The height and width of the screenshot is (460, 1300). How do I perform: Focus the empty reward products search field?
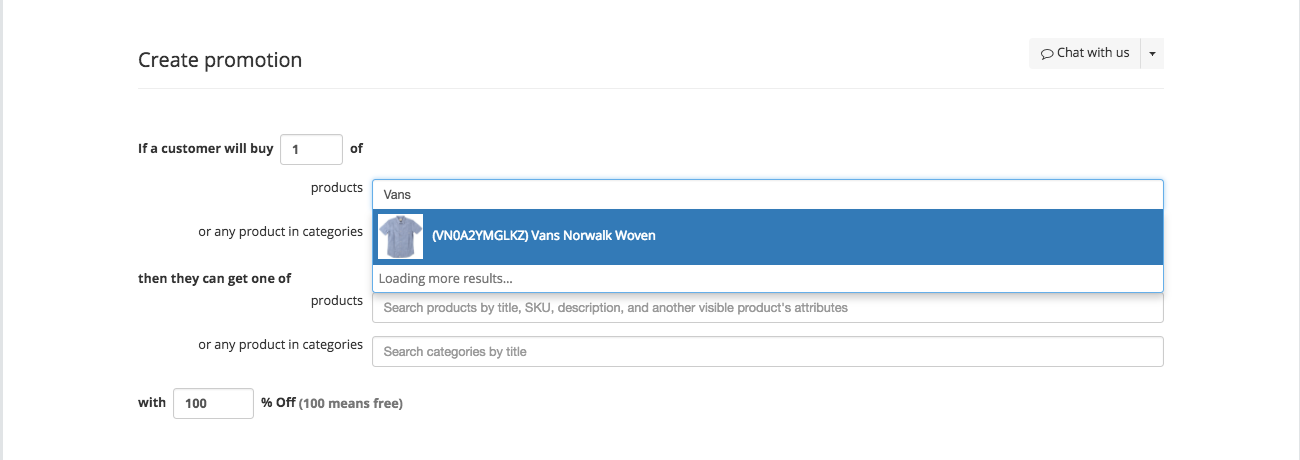point(768,308)
